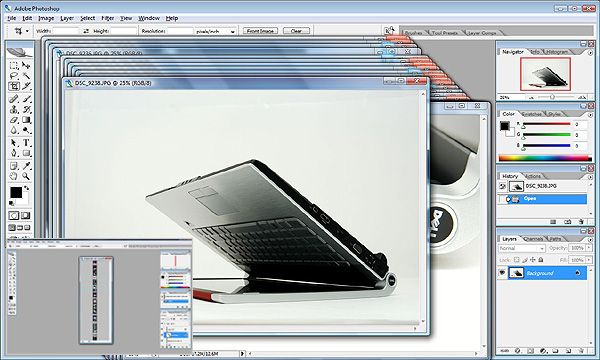This screenshot has height=360, width=600.
Task: Select the Hand tool
Action: pos(14,176)
